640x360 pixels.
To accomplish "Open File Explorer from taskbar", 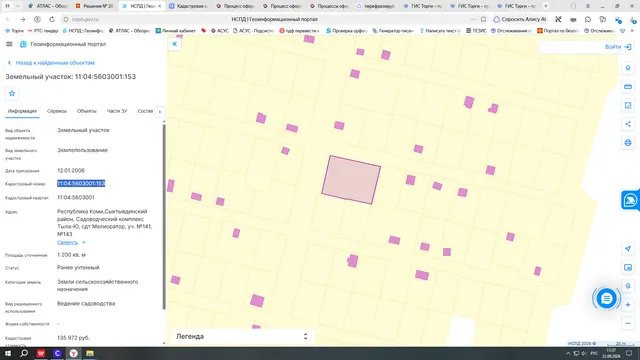I will [x=90, y=353].
